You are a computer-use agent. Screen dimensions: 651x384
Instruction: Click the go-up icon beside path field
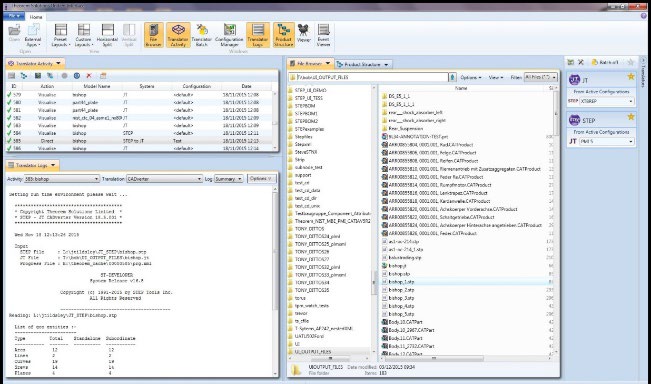tap(453, 77)
